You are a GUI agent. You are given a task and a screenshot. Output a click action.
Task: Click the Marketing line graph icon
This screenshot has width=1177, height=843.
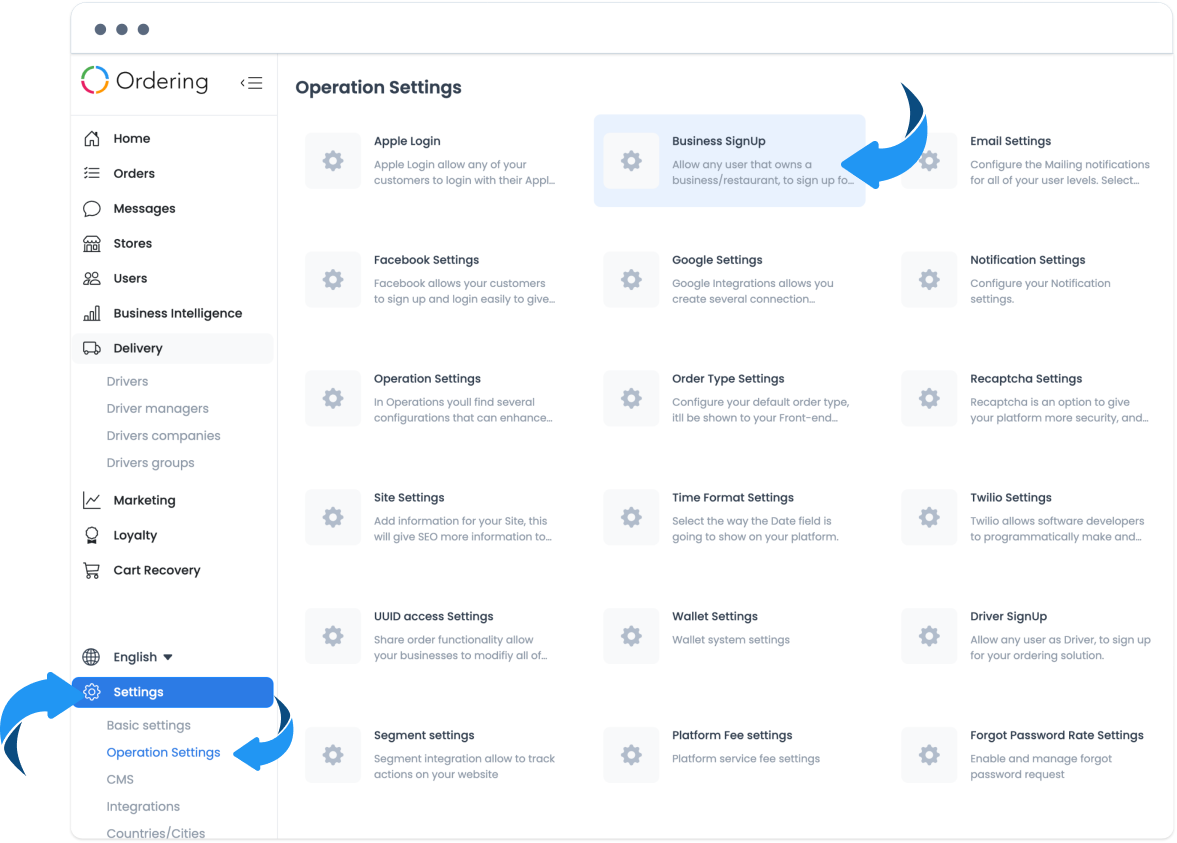(92, 500)
